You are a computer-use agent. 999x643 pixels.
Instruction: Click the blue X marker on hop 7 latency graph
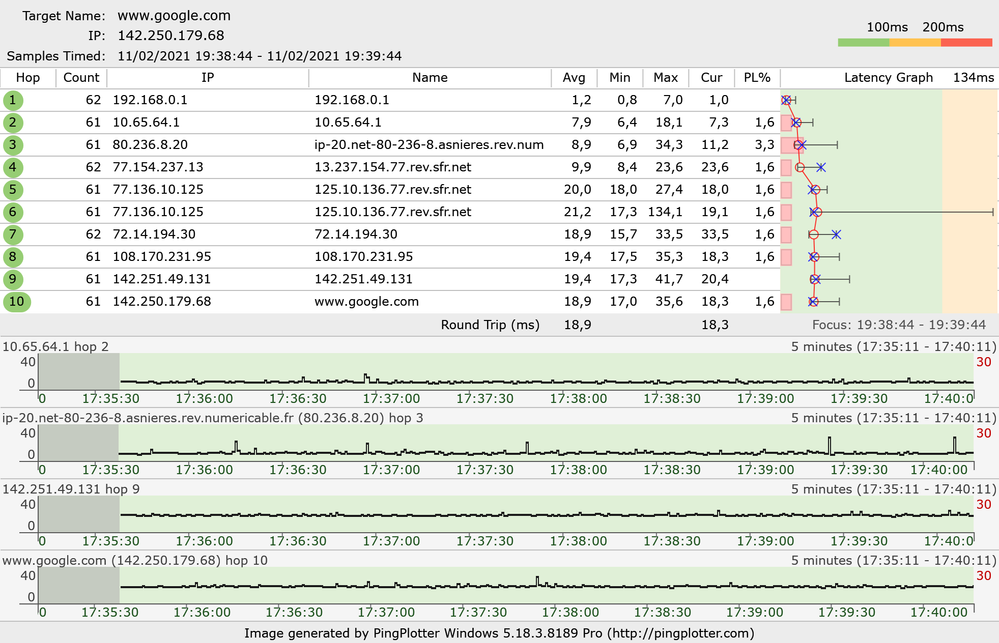click(836, 234)
